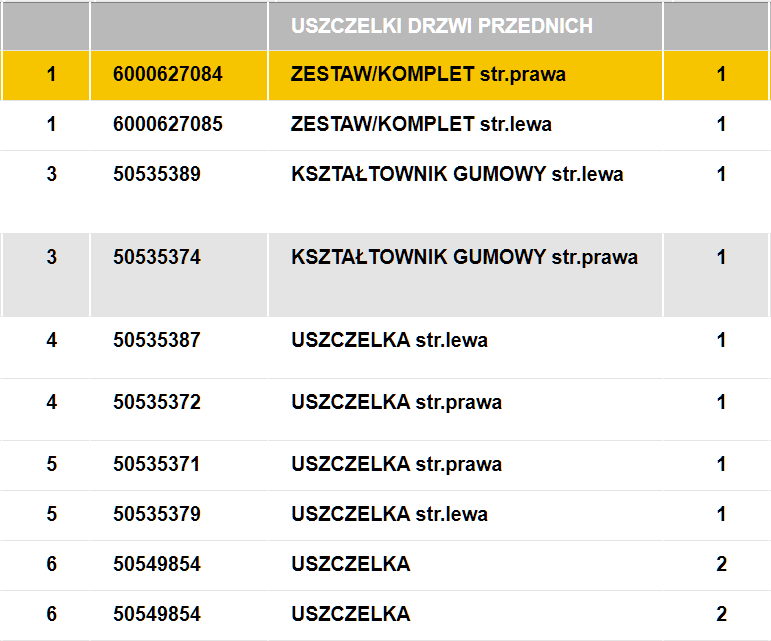Select part number 6000627085
771x641 pixels.
[x=168, y=125]
